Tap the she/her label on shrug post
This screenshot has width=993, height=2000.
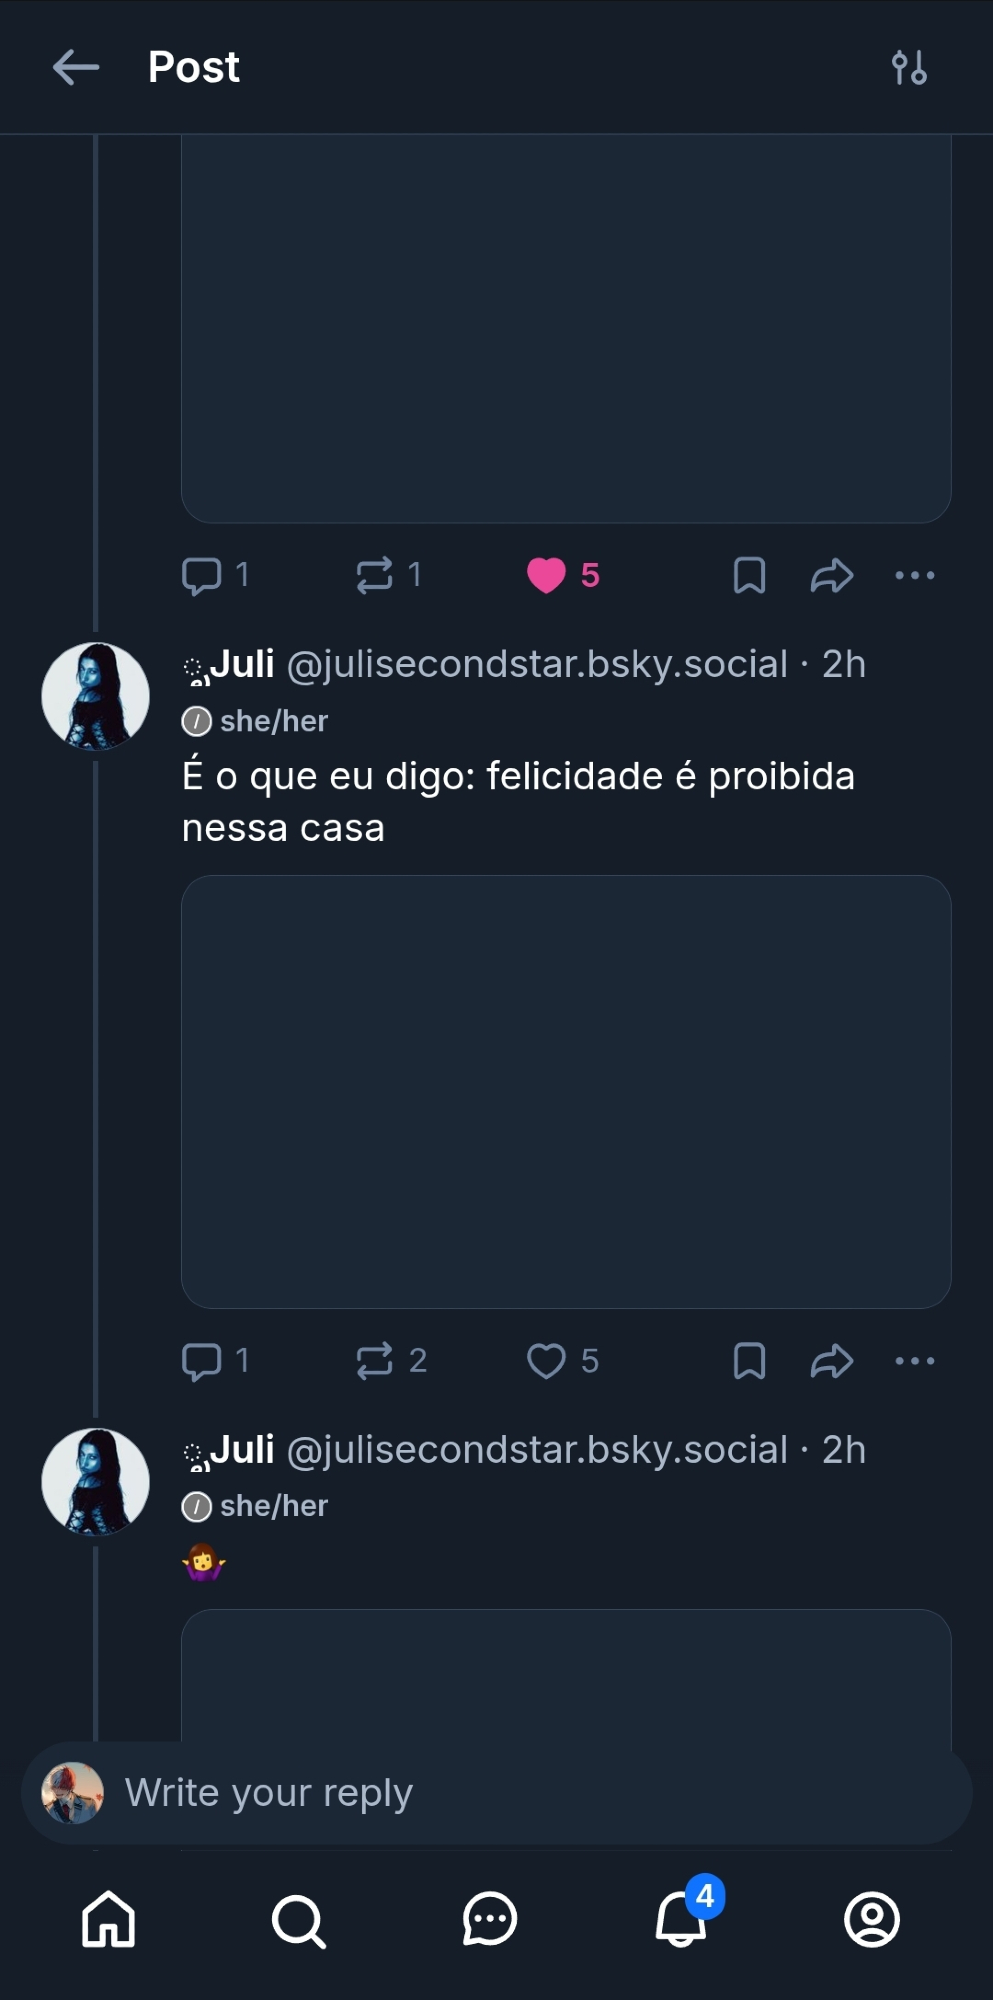coord(273,1506)
